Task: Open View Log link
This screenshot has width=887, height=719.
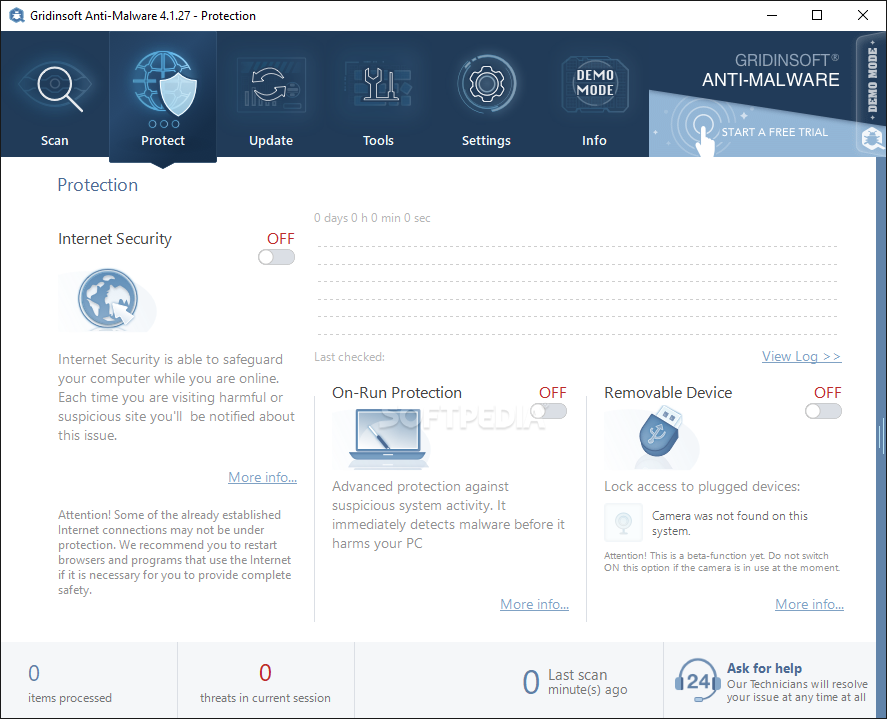Action: click(x=801, y=356)
